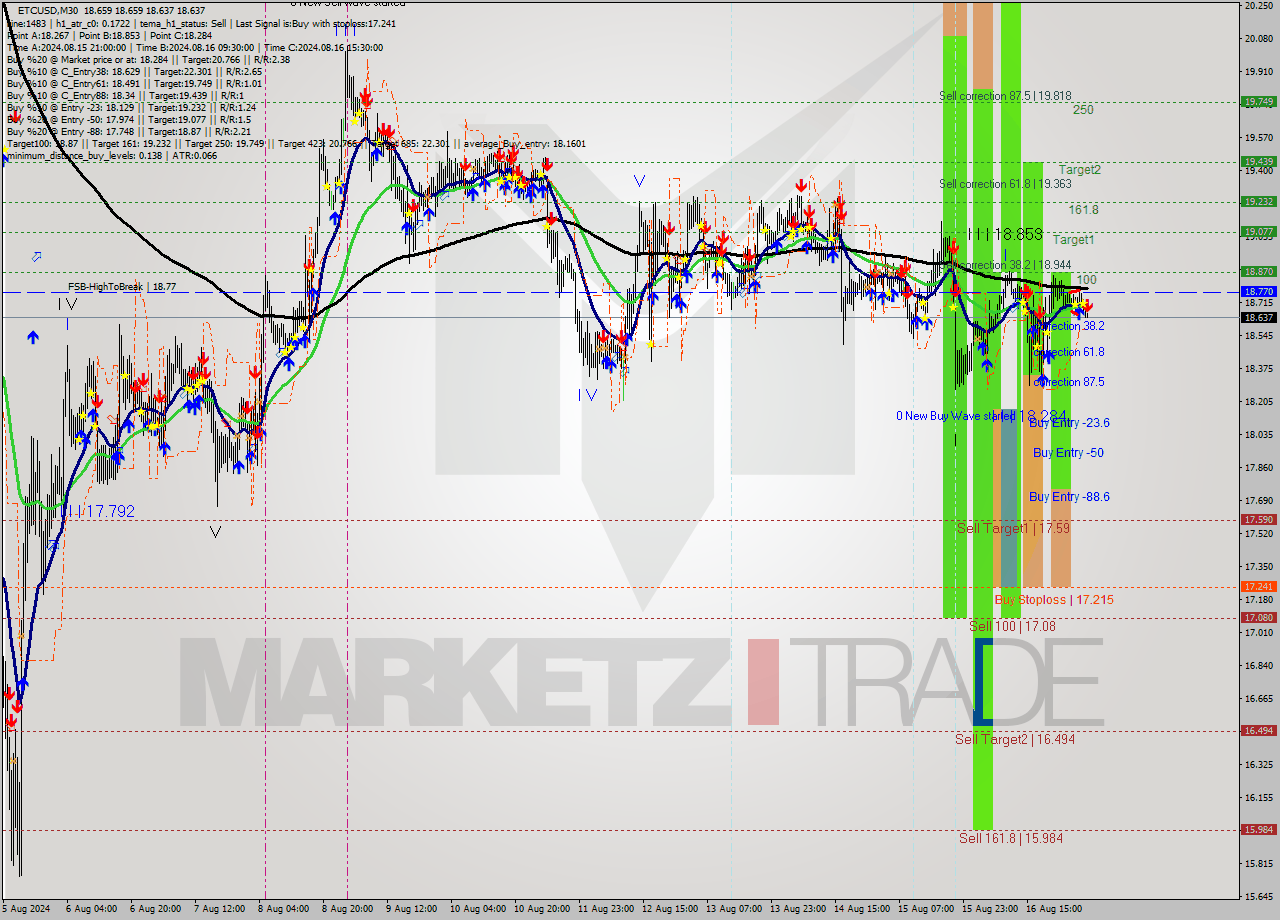Click the '10 Aug 04:00' time label
Viewport: 1280px width, 920px height.
tap(476, 909)
